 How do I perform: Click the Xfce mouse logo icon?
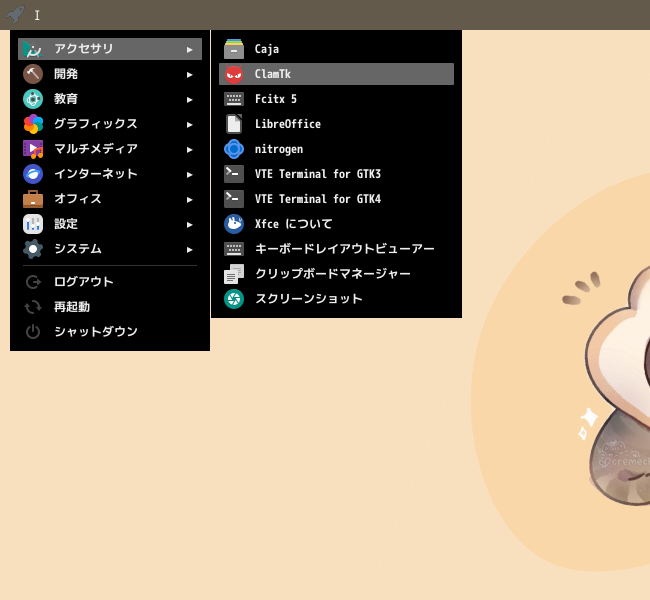(234, 224)
